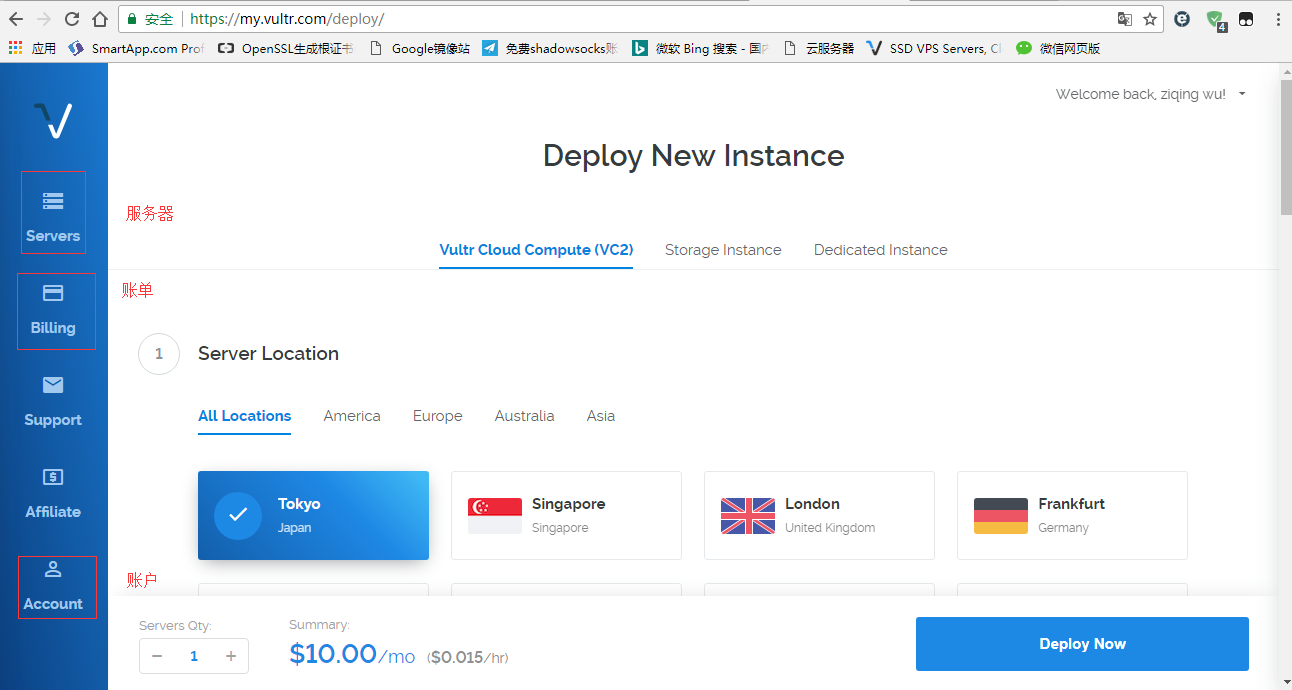Open the Affiliate page from the sidebar
Viewport: 1292px width, 690px height.
pyautogui.click(x=52, y=494)
